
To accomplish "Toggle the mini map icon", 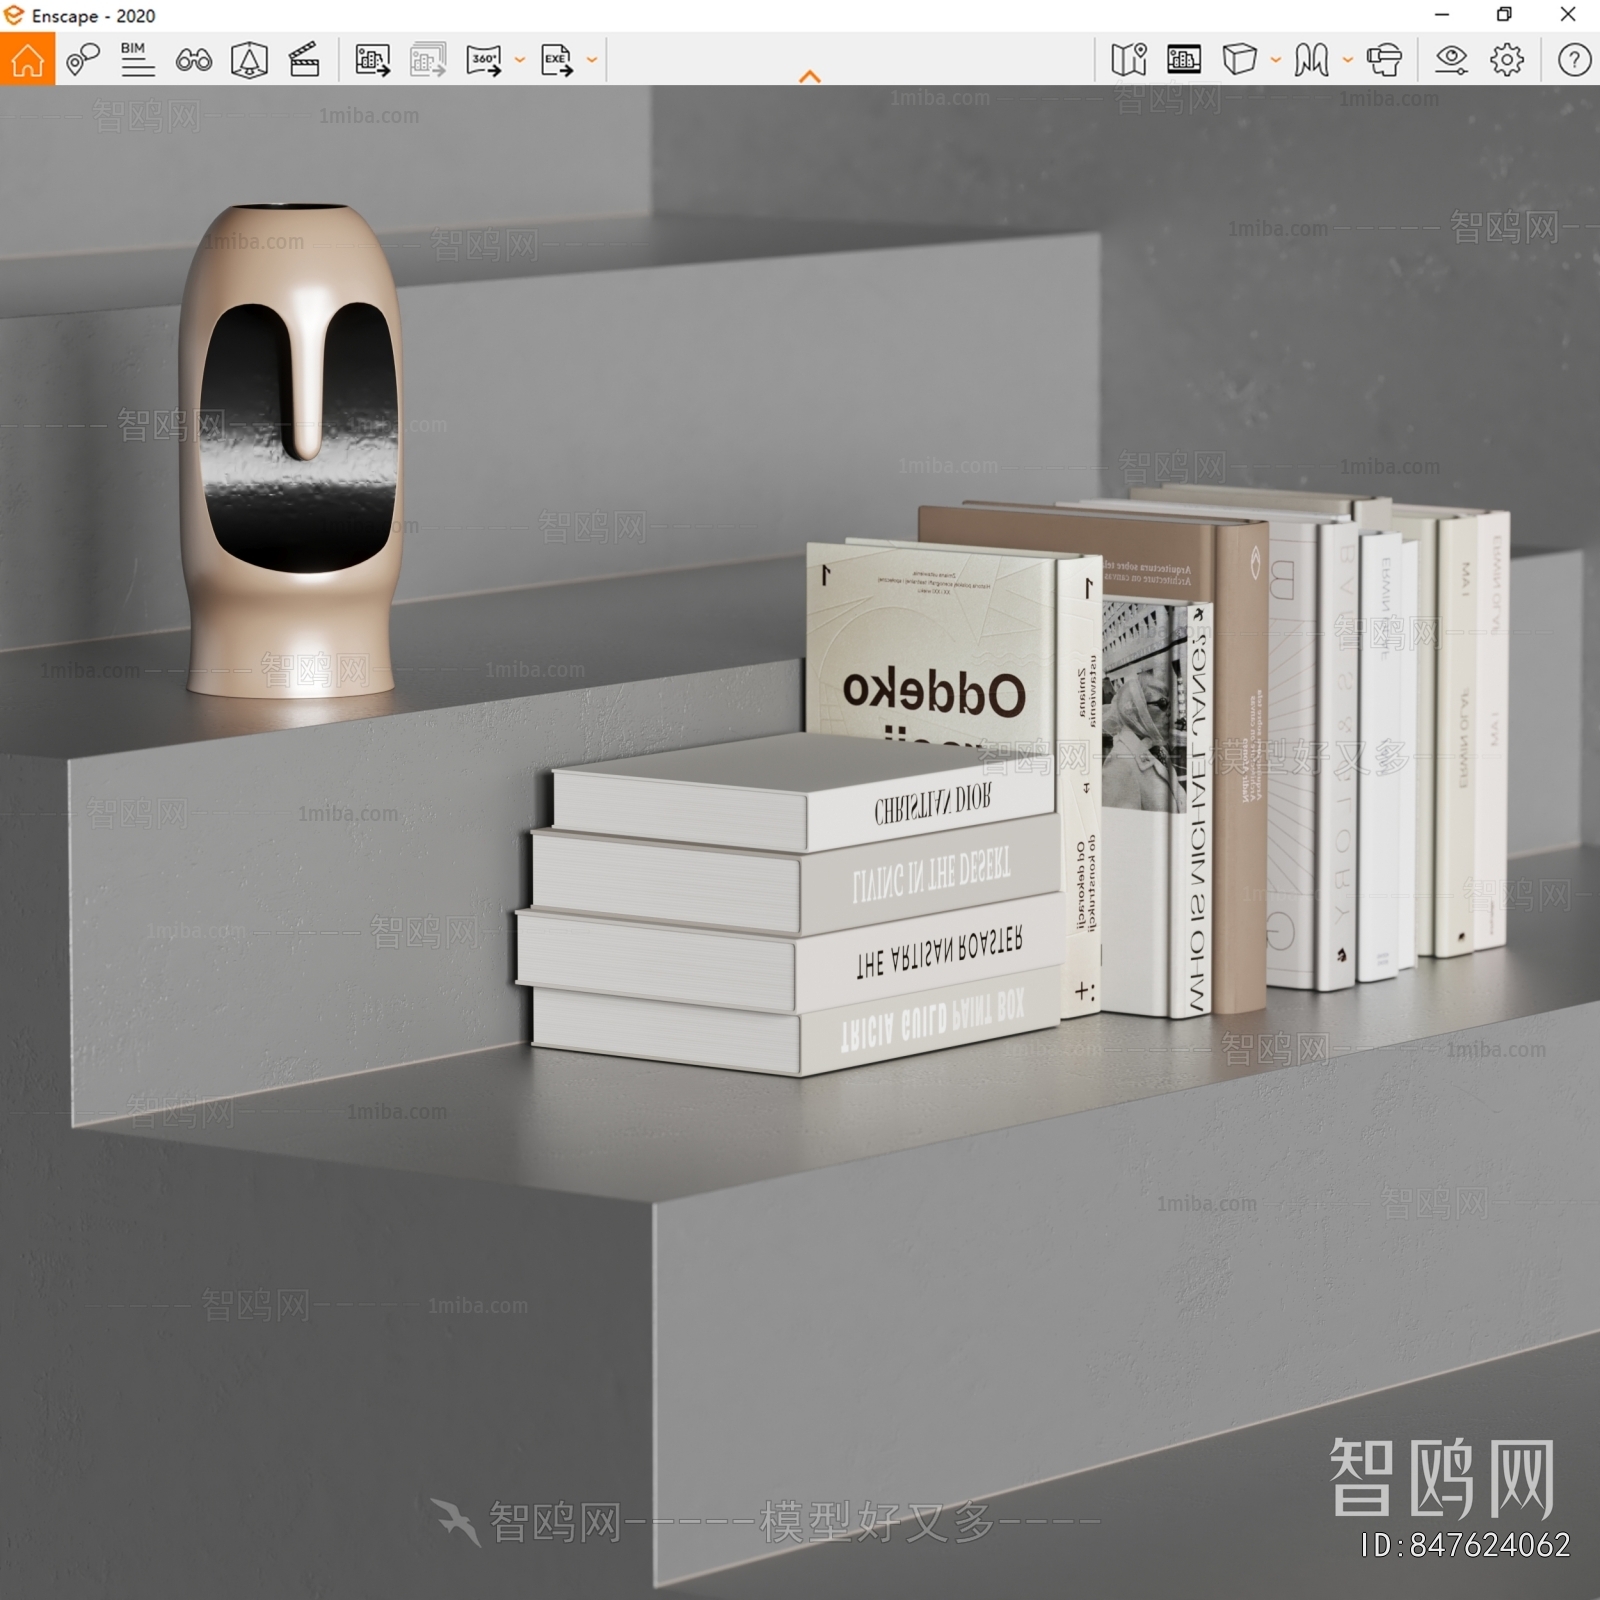I will (1129, 60).
